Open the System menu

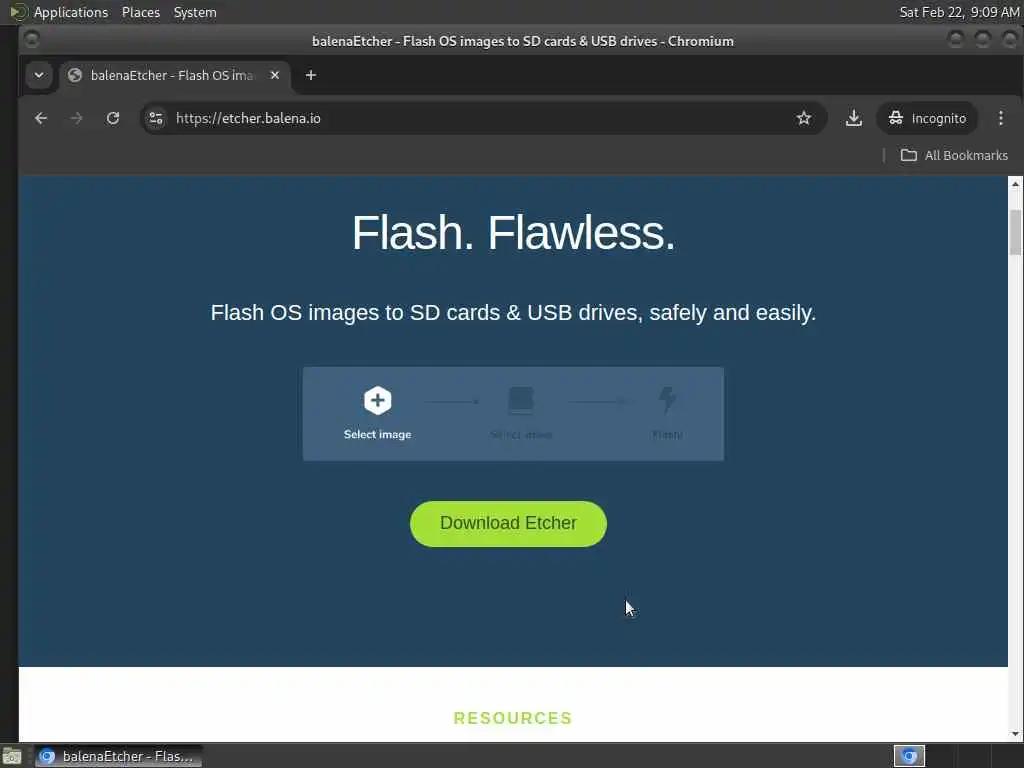[195, 12]
